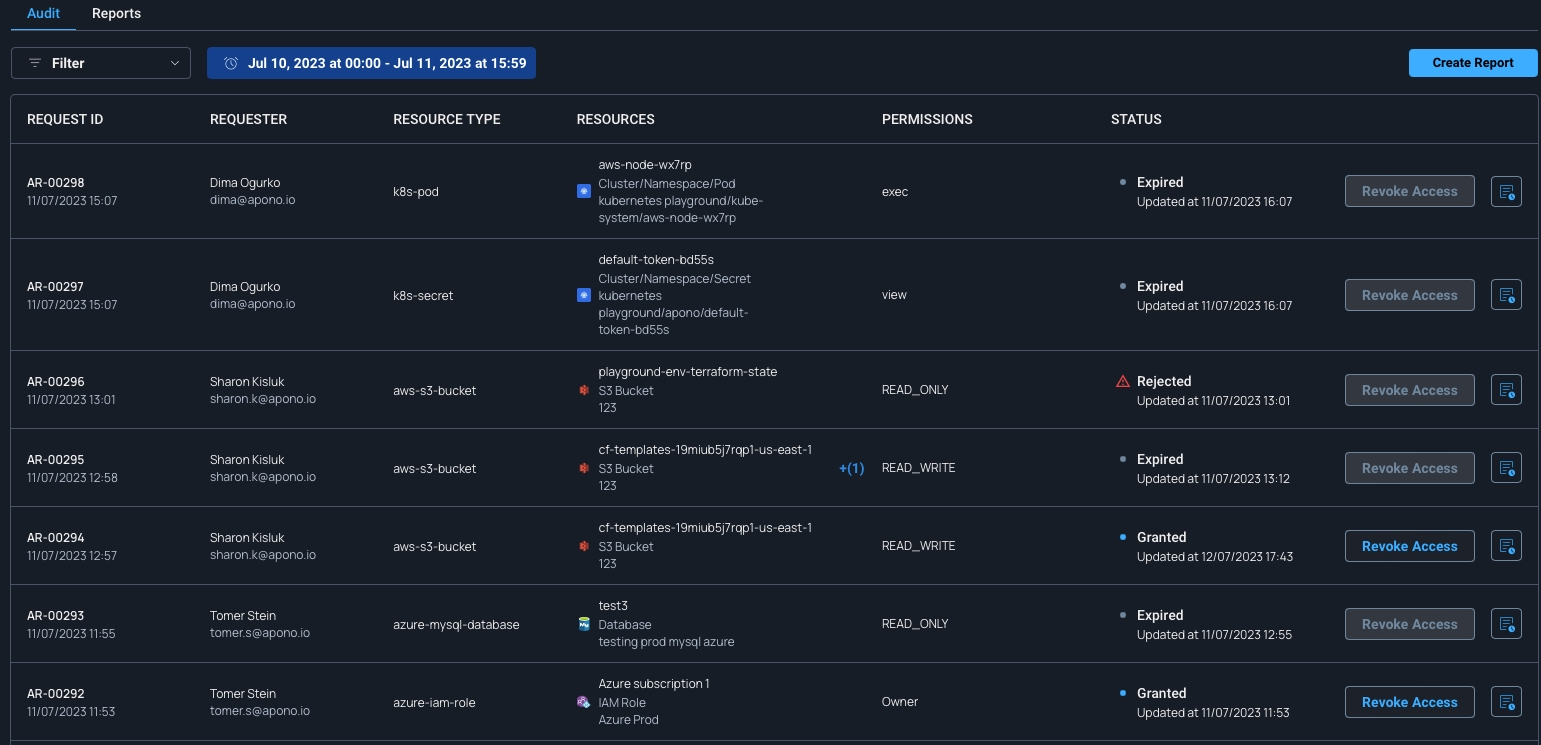Open details icon for request AR-00292
This screenshot has width=1541, height=745.
point(1506,702)
